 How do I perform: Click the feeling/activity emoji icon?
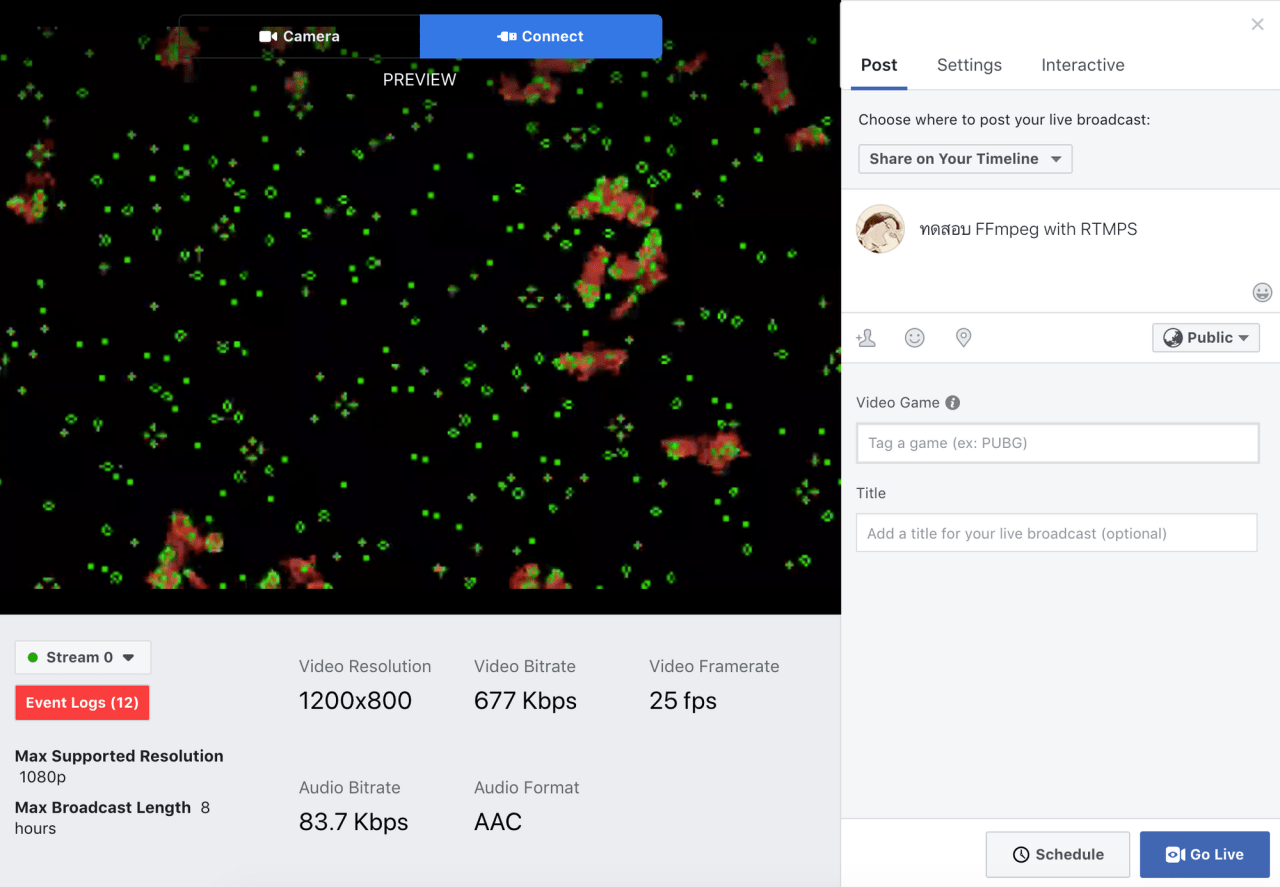pyautogui.click(x=915, y=338)
